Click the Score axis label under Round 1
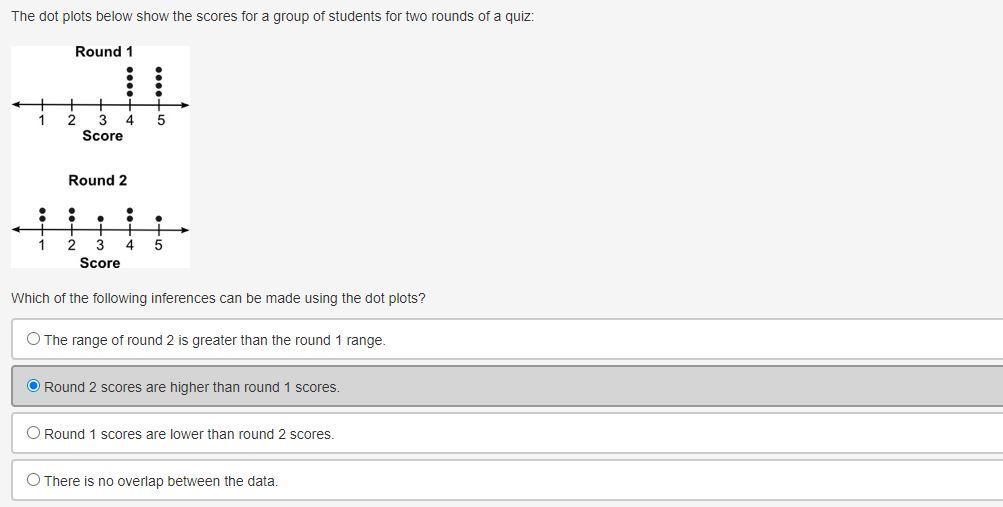Image resolution: width=1003 pixels, height=507 pixels. tap(103, 136)
